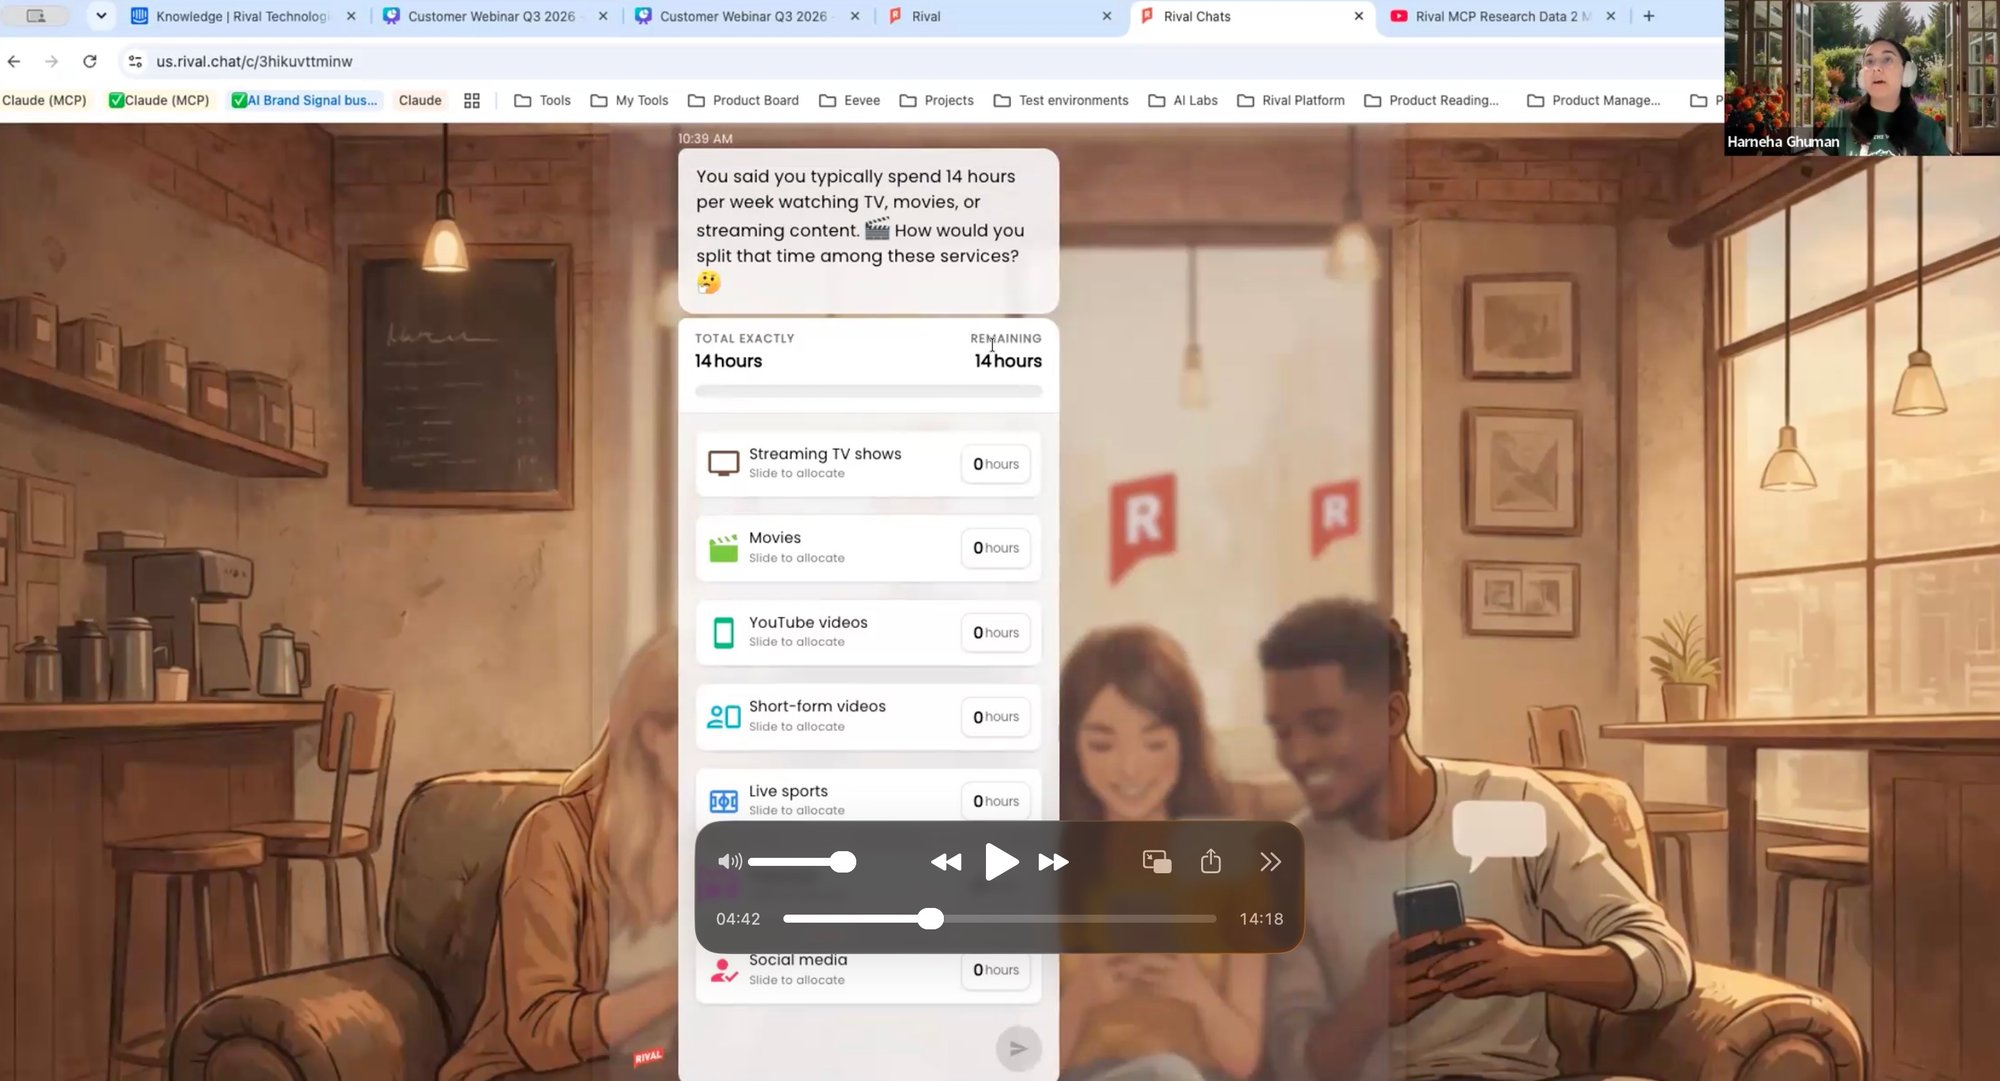Rewind the video using the rewind icon
The width and height of the screenshot is (2000, 1081).
(x=946, y=862)
